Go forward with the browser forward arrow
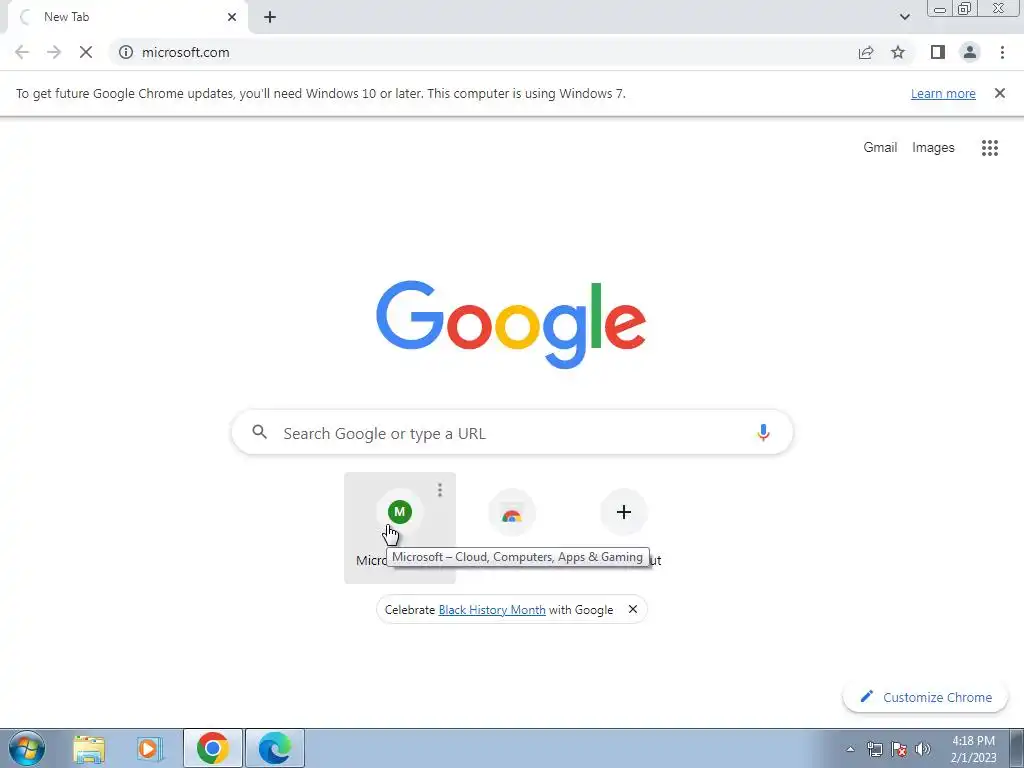 pos(54,52)
